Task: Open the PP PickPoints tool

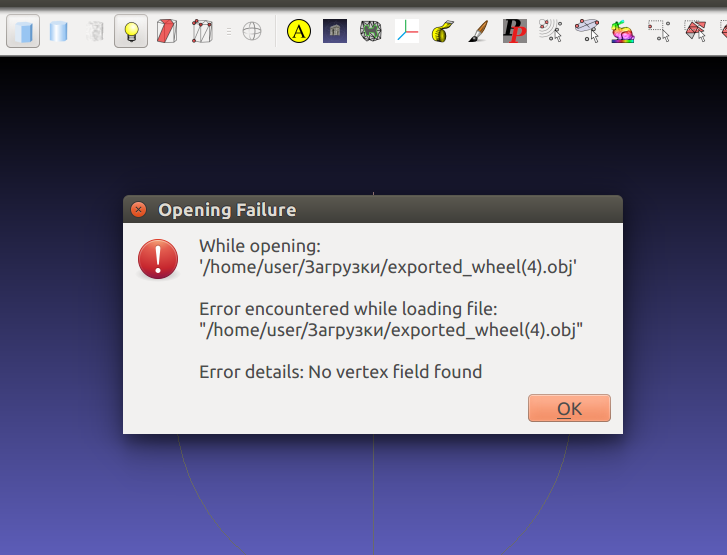Action: pyautogui.click(x=515, y=32)
